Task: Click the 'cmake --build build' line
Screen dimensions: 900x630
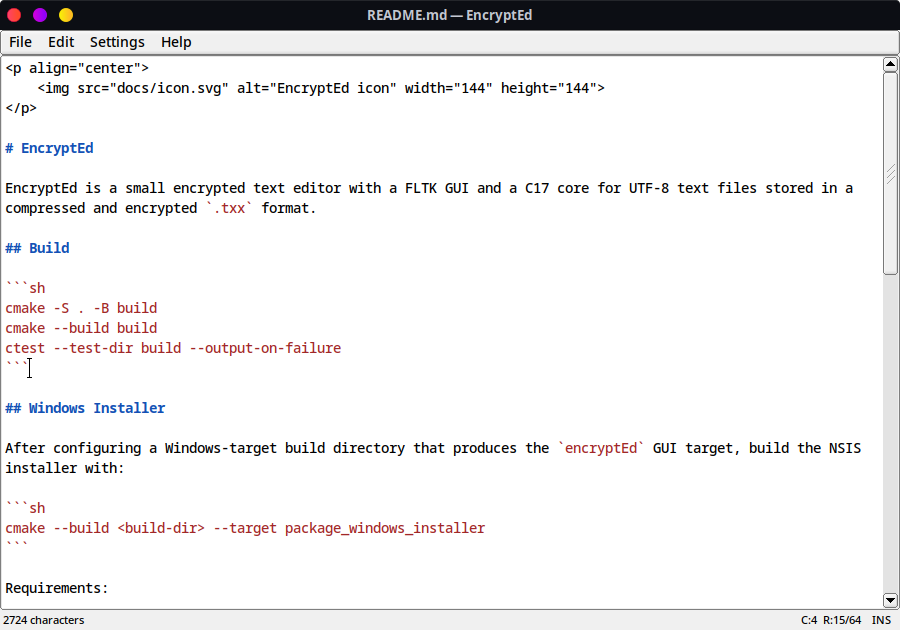Action: pyautogui.click(x=81, y=328)
